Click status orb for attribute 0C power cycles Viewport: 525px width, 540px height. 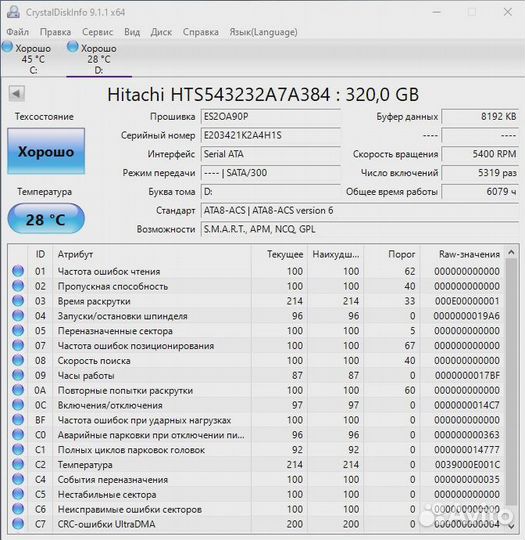pyautogui.click(x=18, y=405)
